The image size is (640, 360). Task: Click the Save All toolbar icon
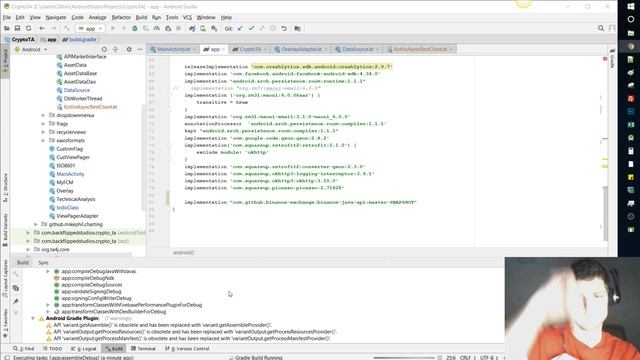tap(17, 28)
